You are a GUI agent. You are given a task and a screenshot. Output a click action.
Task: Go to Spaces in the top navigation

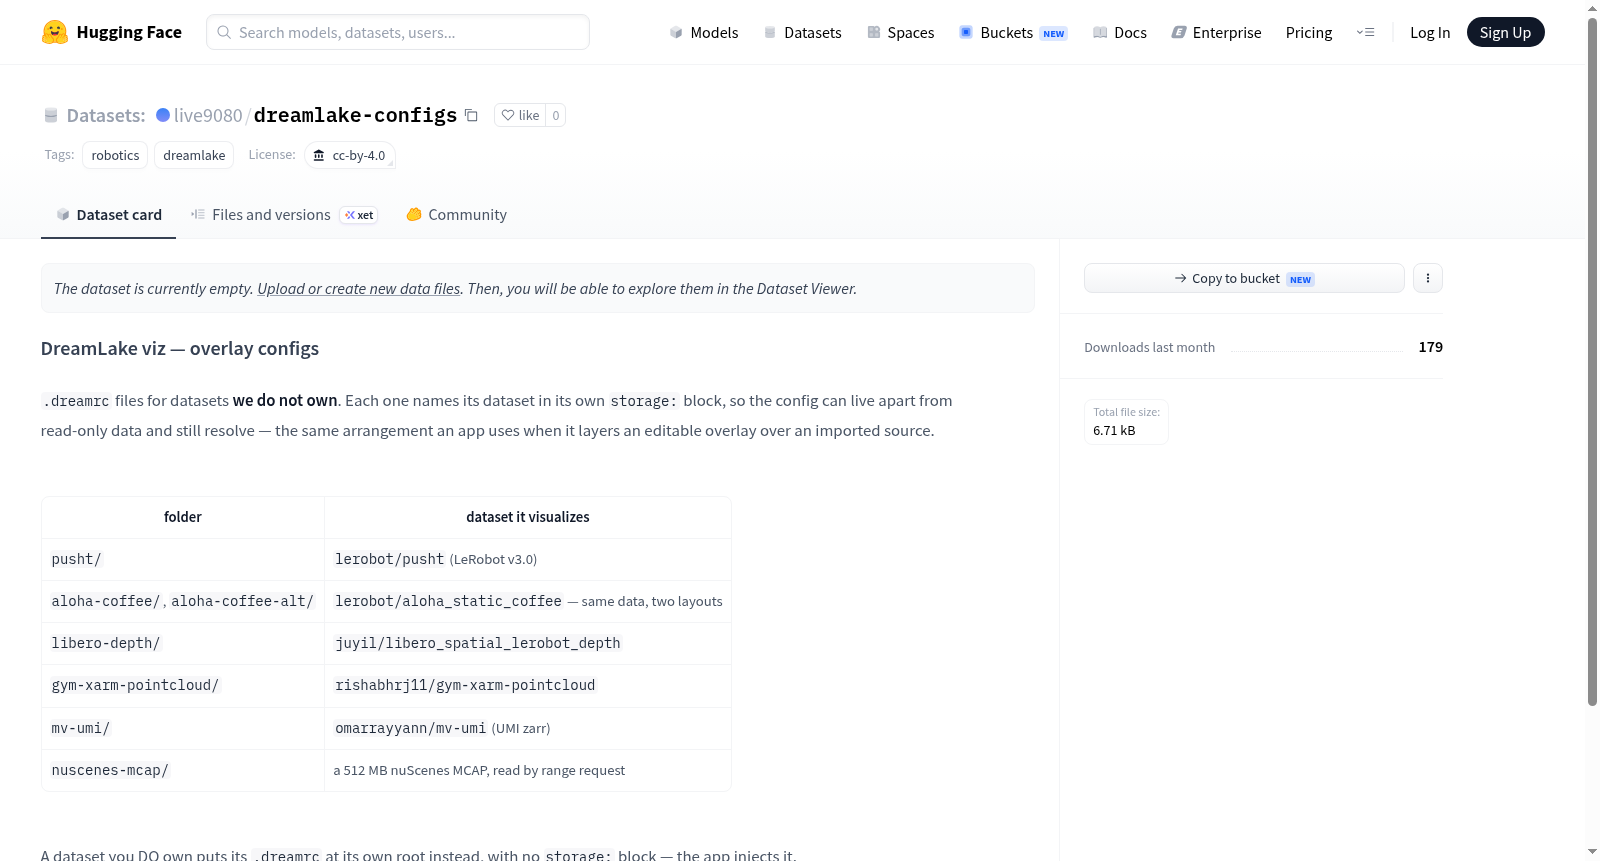click(900, 32)
